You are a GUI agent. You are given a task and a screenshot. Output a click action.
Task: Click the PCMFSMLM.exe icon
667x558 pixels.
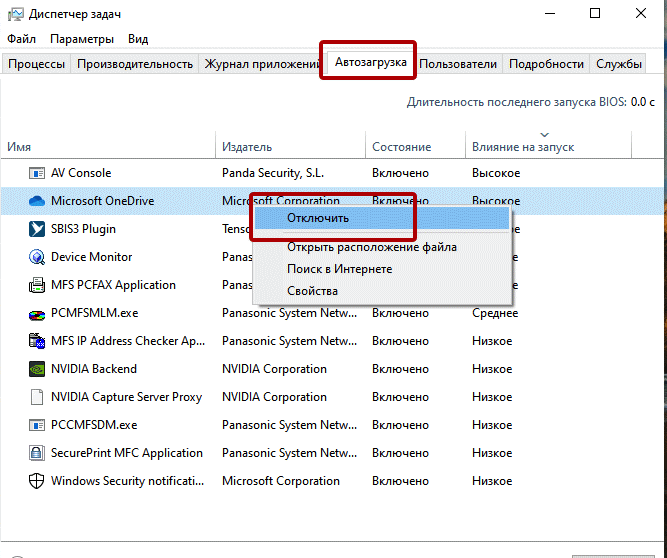pos(37,315)
